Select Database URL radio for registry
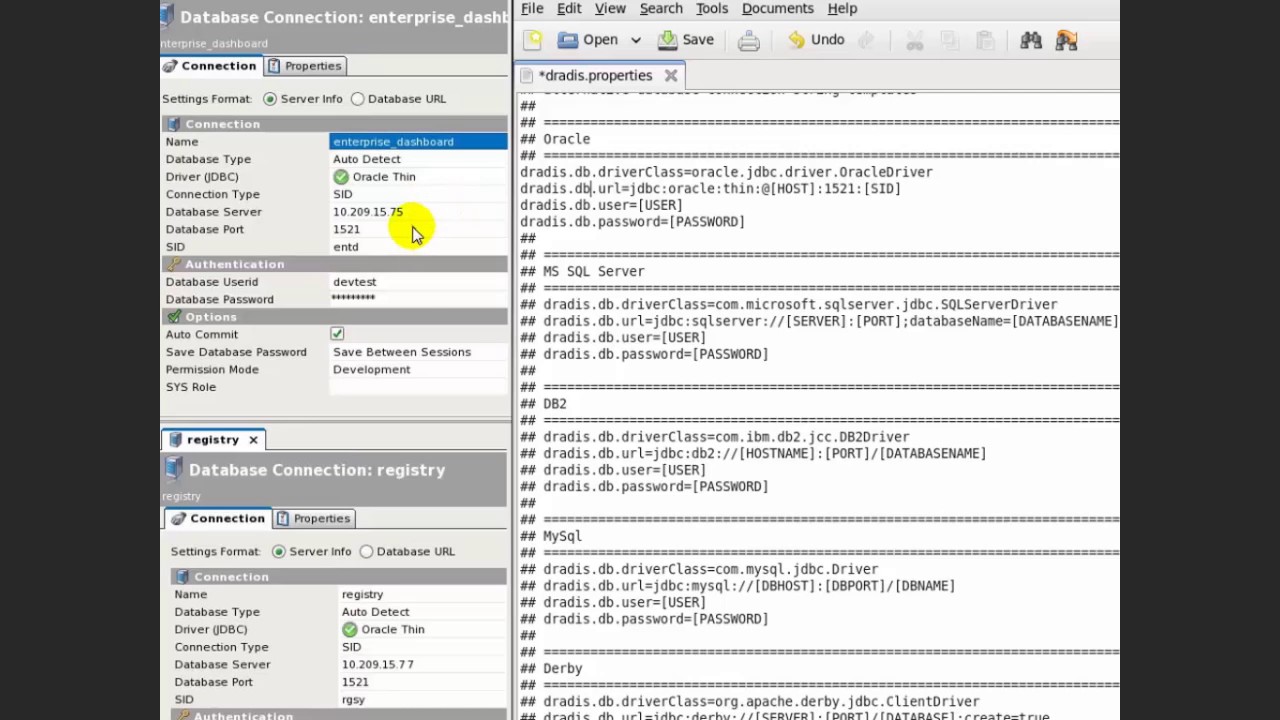This screenshot has height=720, width=1280. [367, 552]
